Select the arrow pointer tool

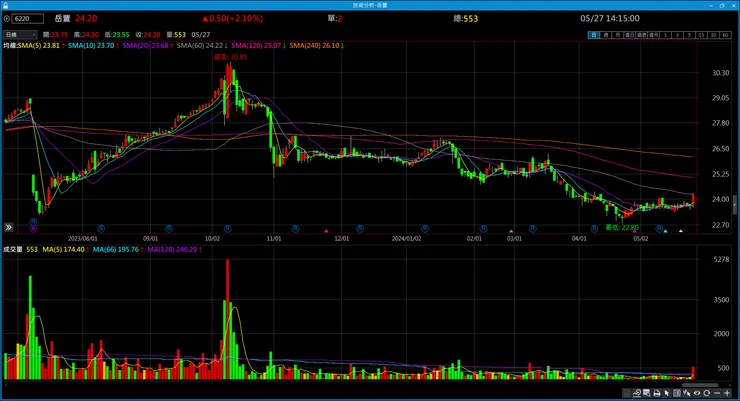click(x=667, y=393)
